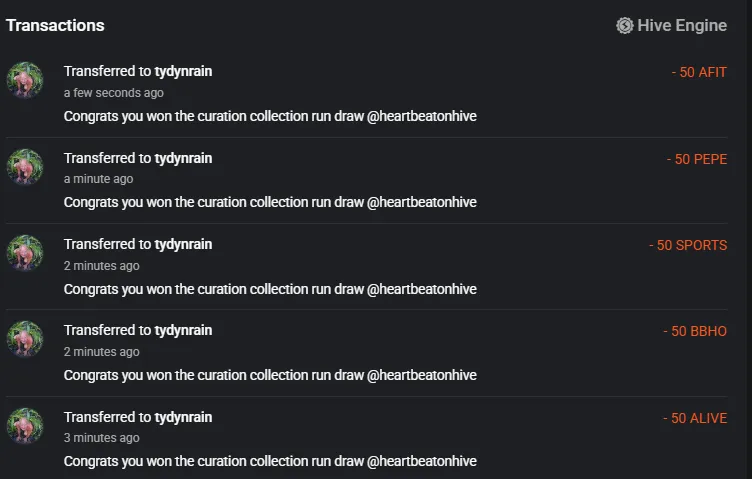Screen dimensions: 752x479
Task: Click the Hive Engine label
Action: pyautogui.click(x=682, y=25)
